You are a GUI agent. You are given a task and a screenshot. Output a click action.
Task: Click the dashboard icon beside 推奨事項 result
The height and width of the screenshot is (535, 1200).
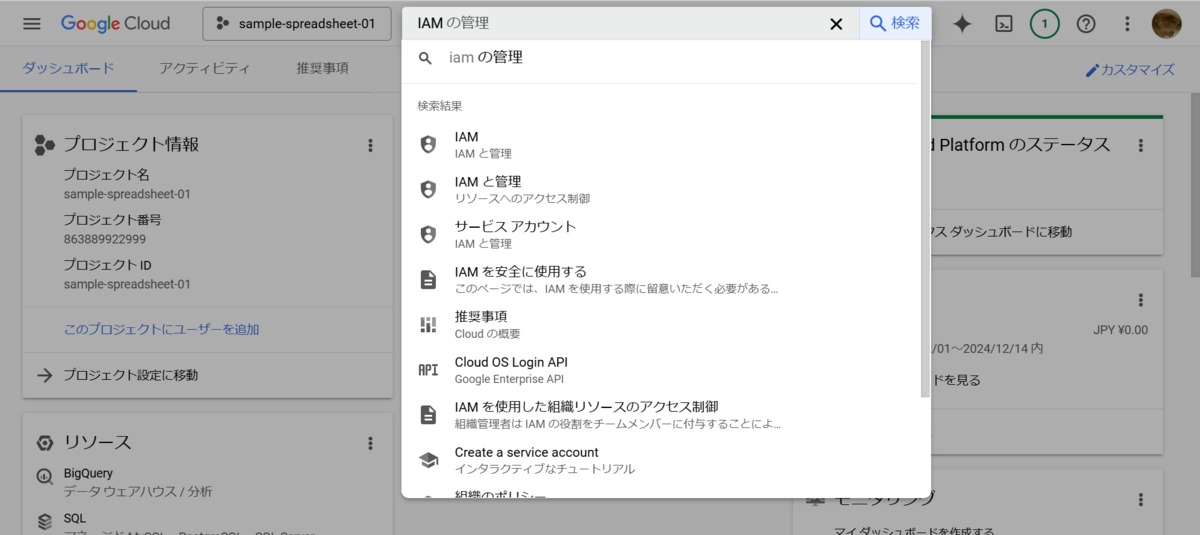pyautogui.click(x=428, y=325)
